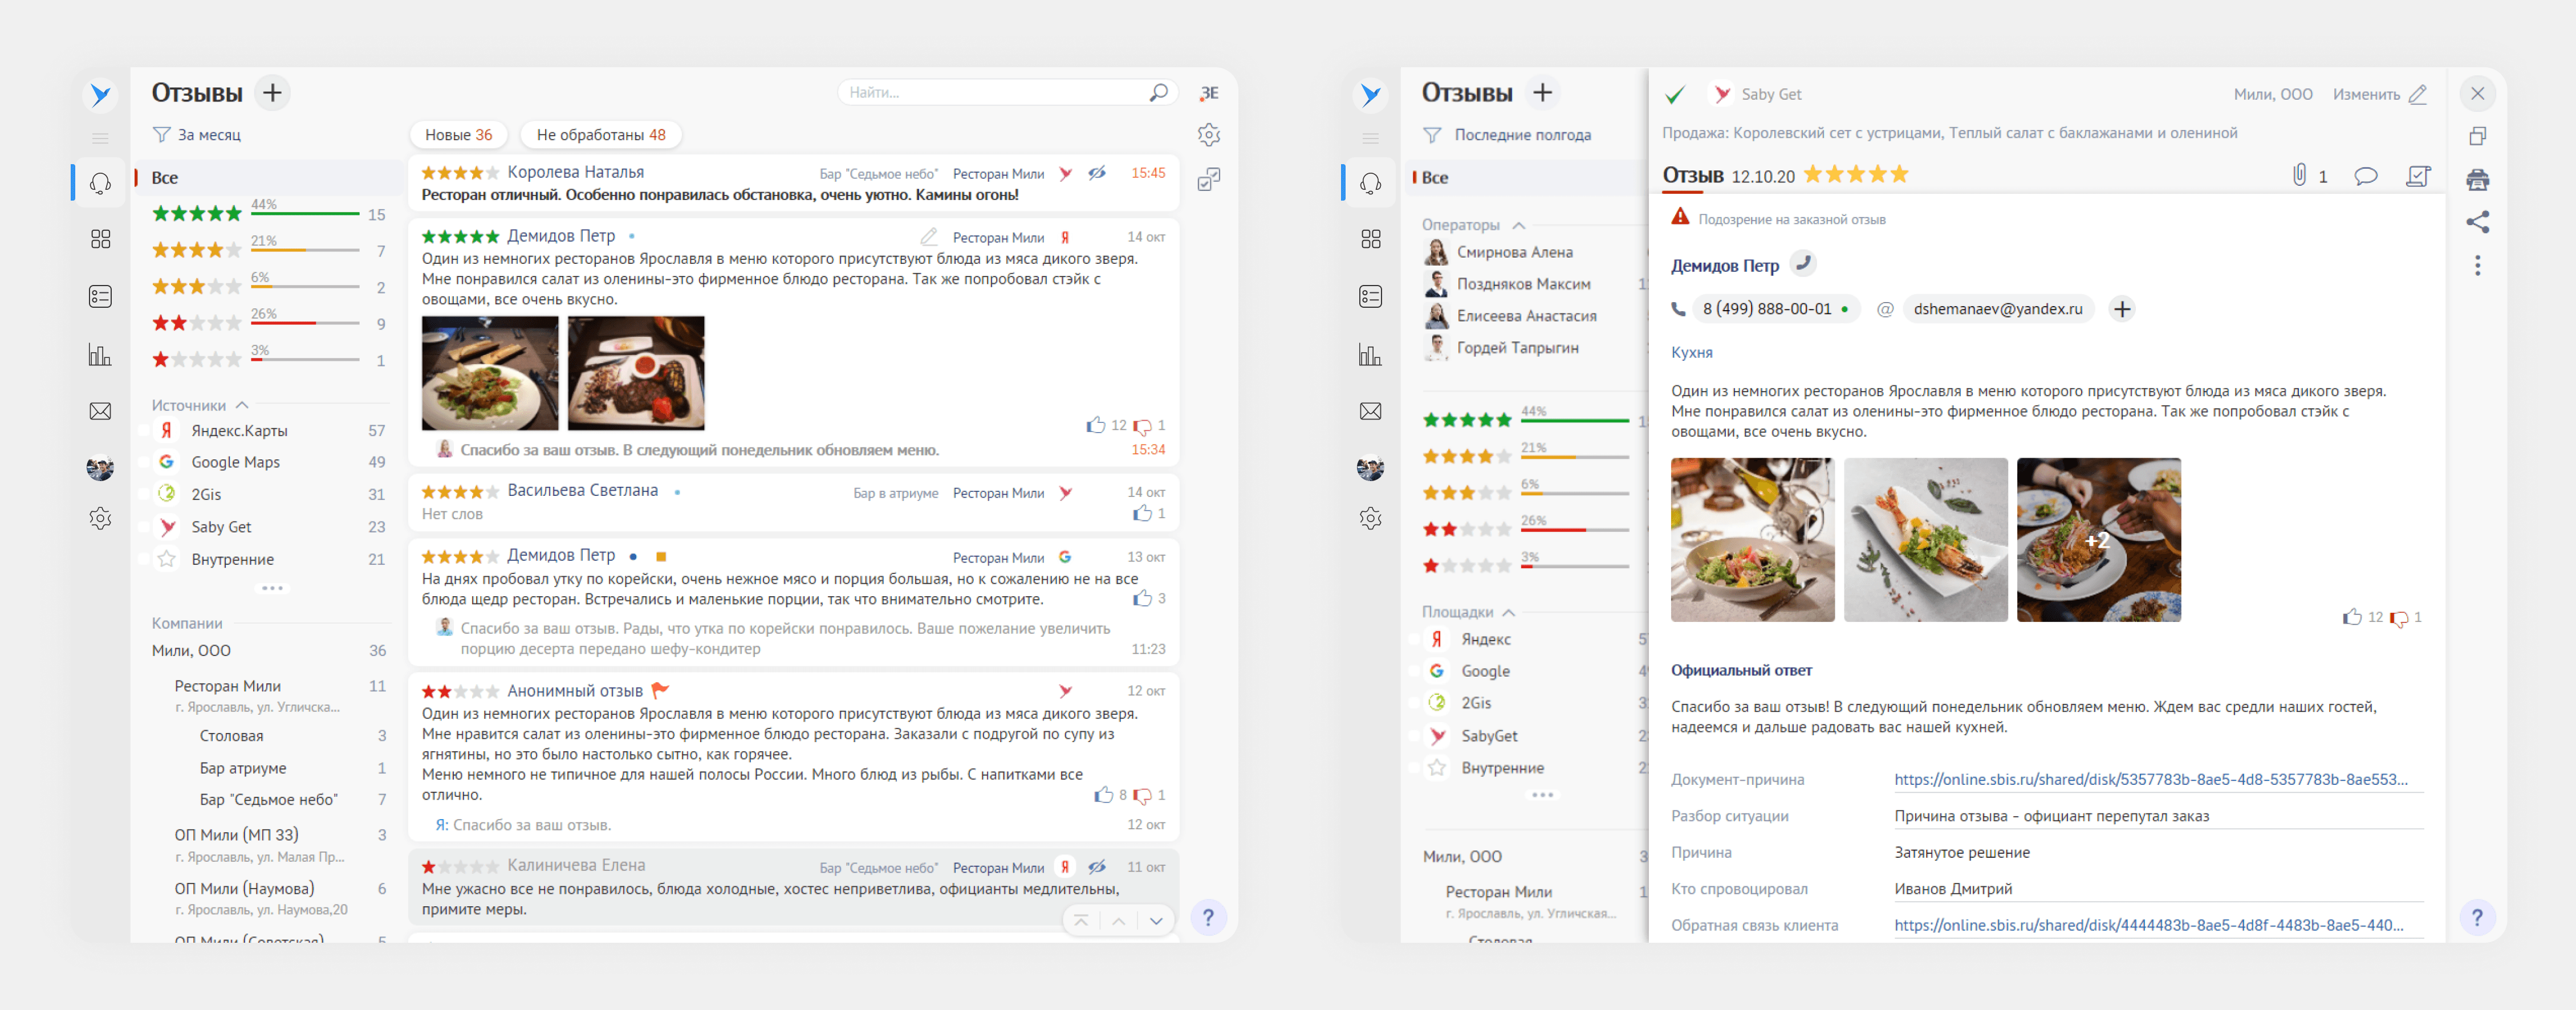Check the Яндекс.Карты source checkbox

(144, 431)
